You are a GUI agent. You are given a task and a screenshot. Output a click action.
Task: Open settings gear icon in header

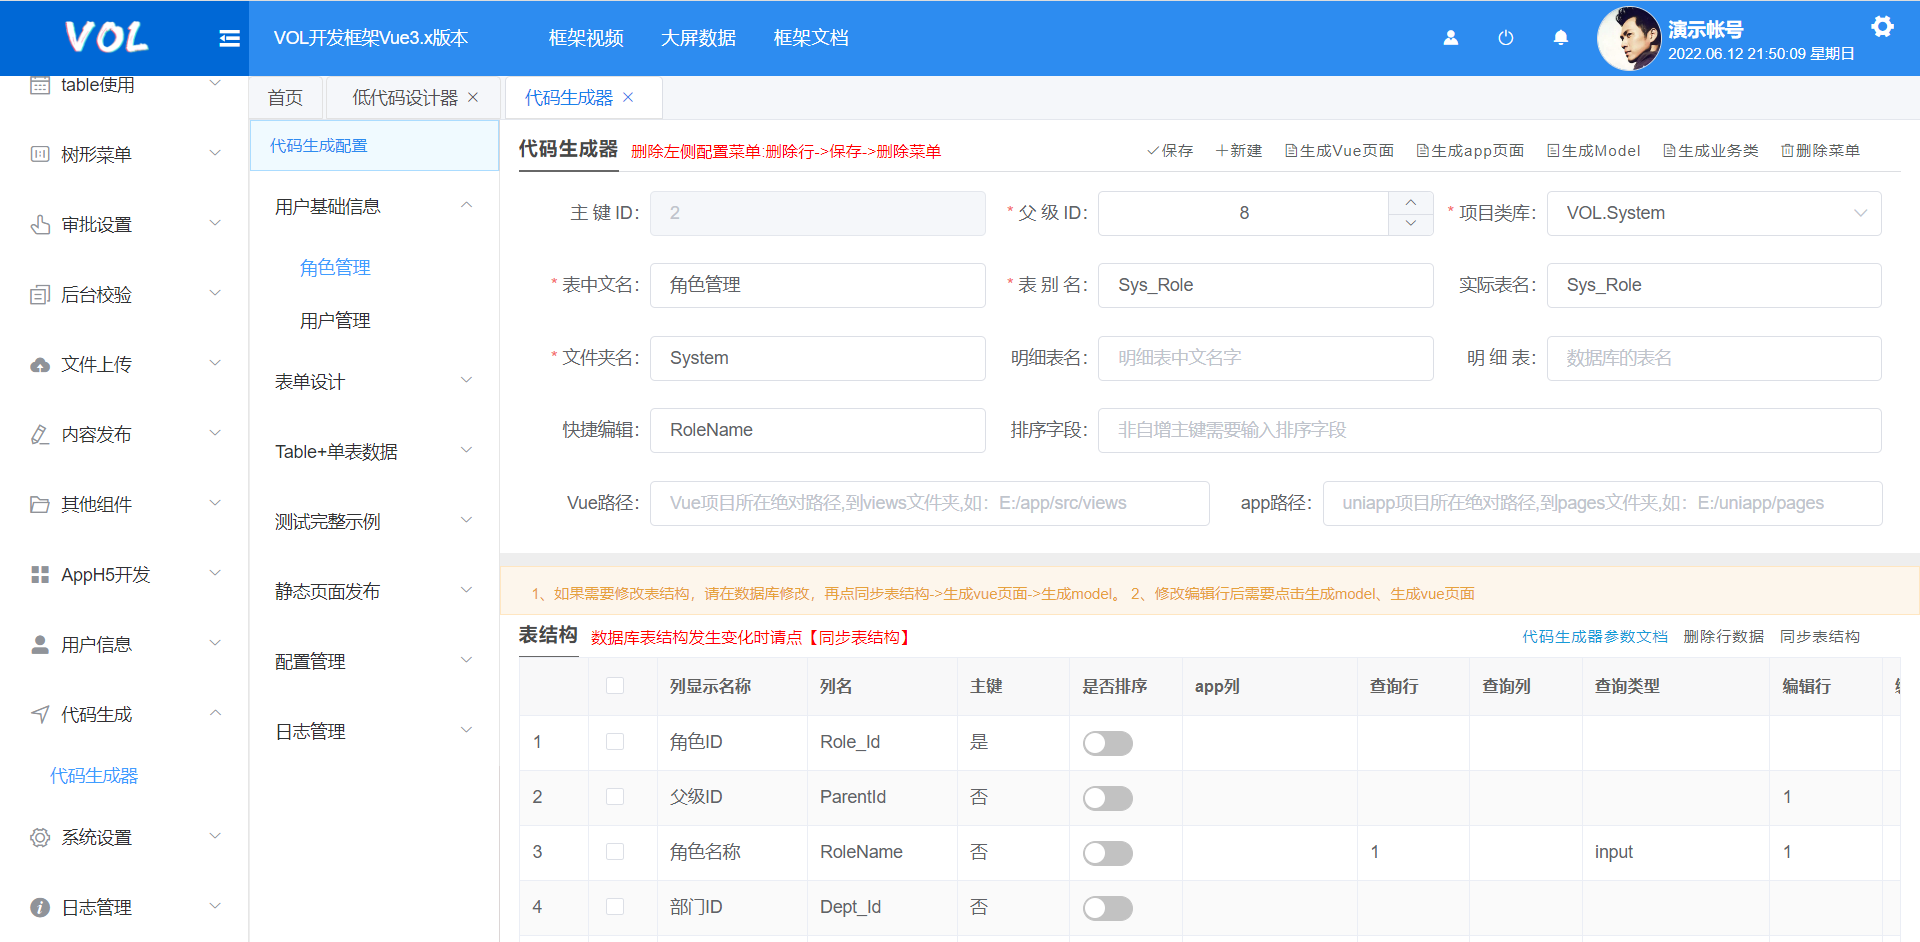coord(1882,26)
